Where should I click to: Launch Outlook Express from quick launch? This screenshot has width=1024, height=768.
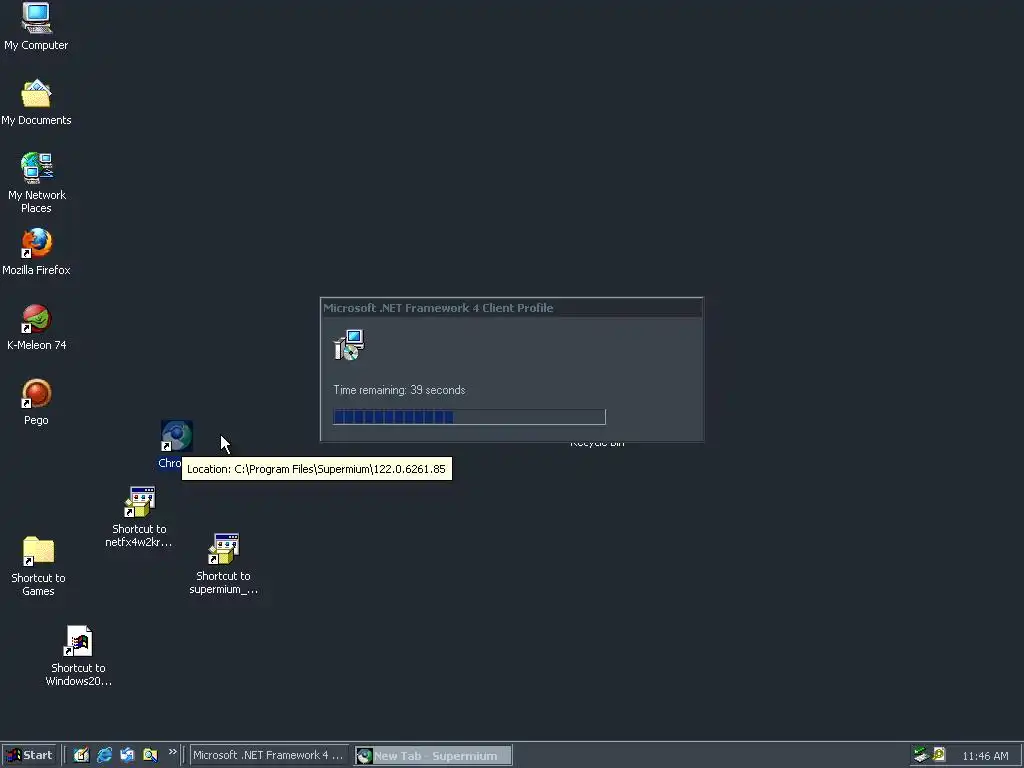pos(127,755)
